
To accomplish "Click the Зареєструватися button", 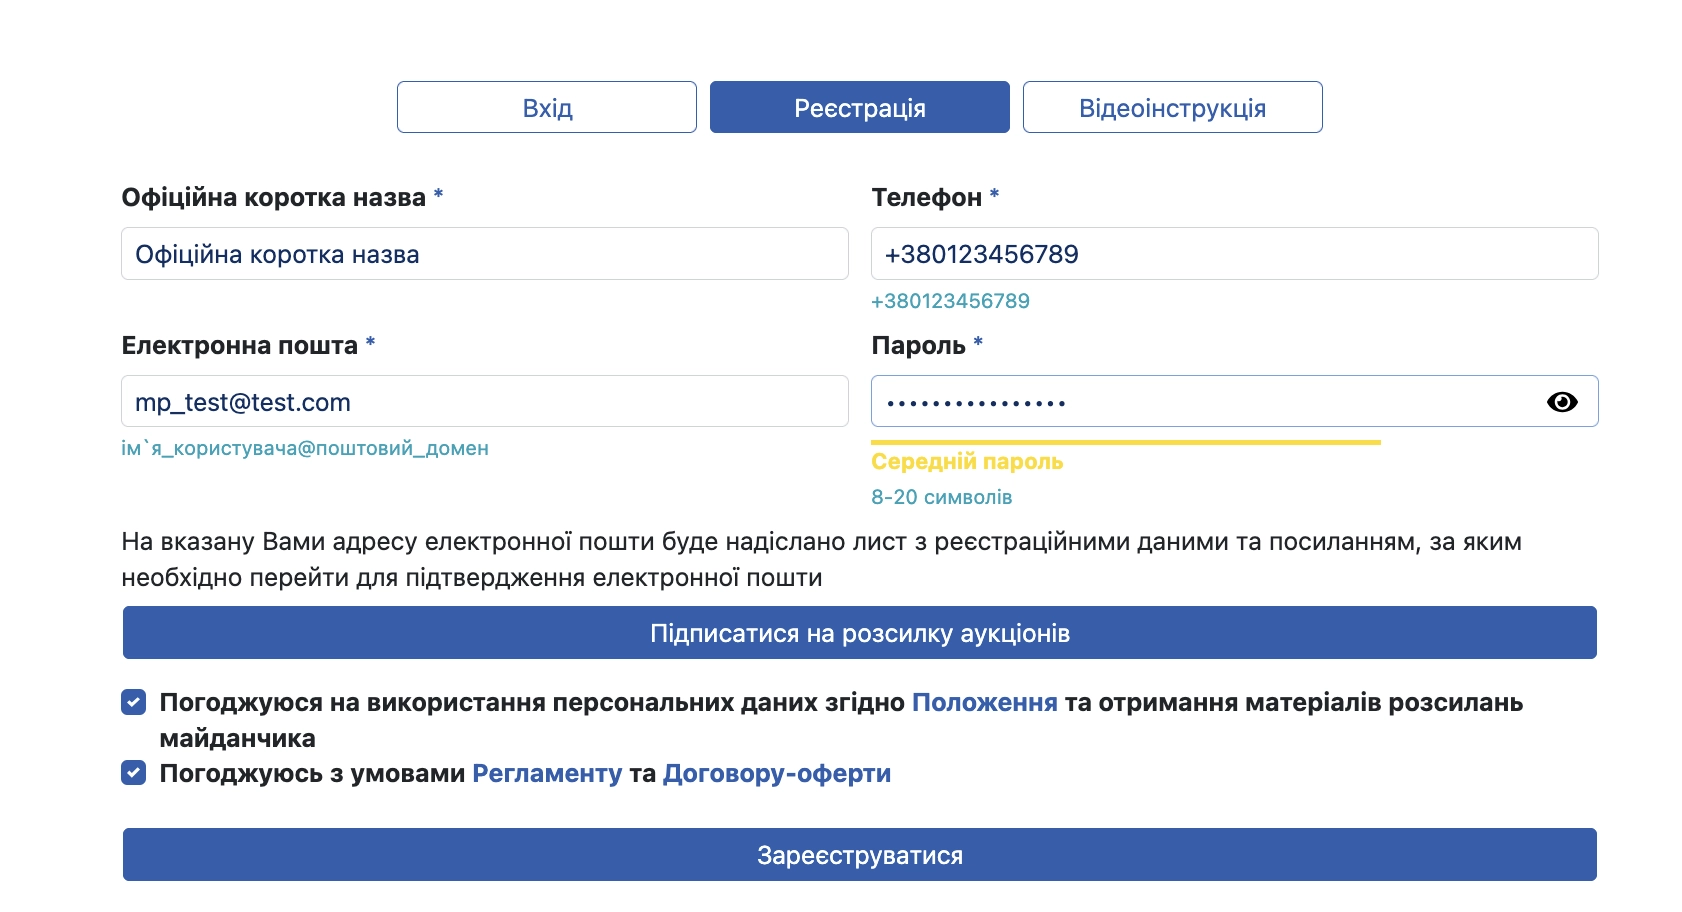I will [x=860, y=855].
